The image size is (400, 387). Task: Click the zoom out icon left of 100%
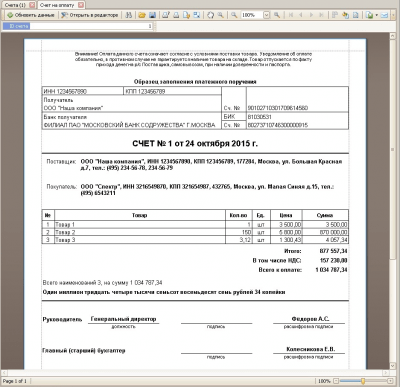click(x=234, y=15)
